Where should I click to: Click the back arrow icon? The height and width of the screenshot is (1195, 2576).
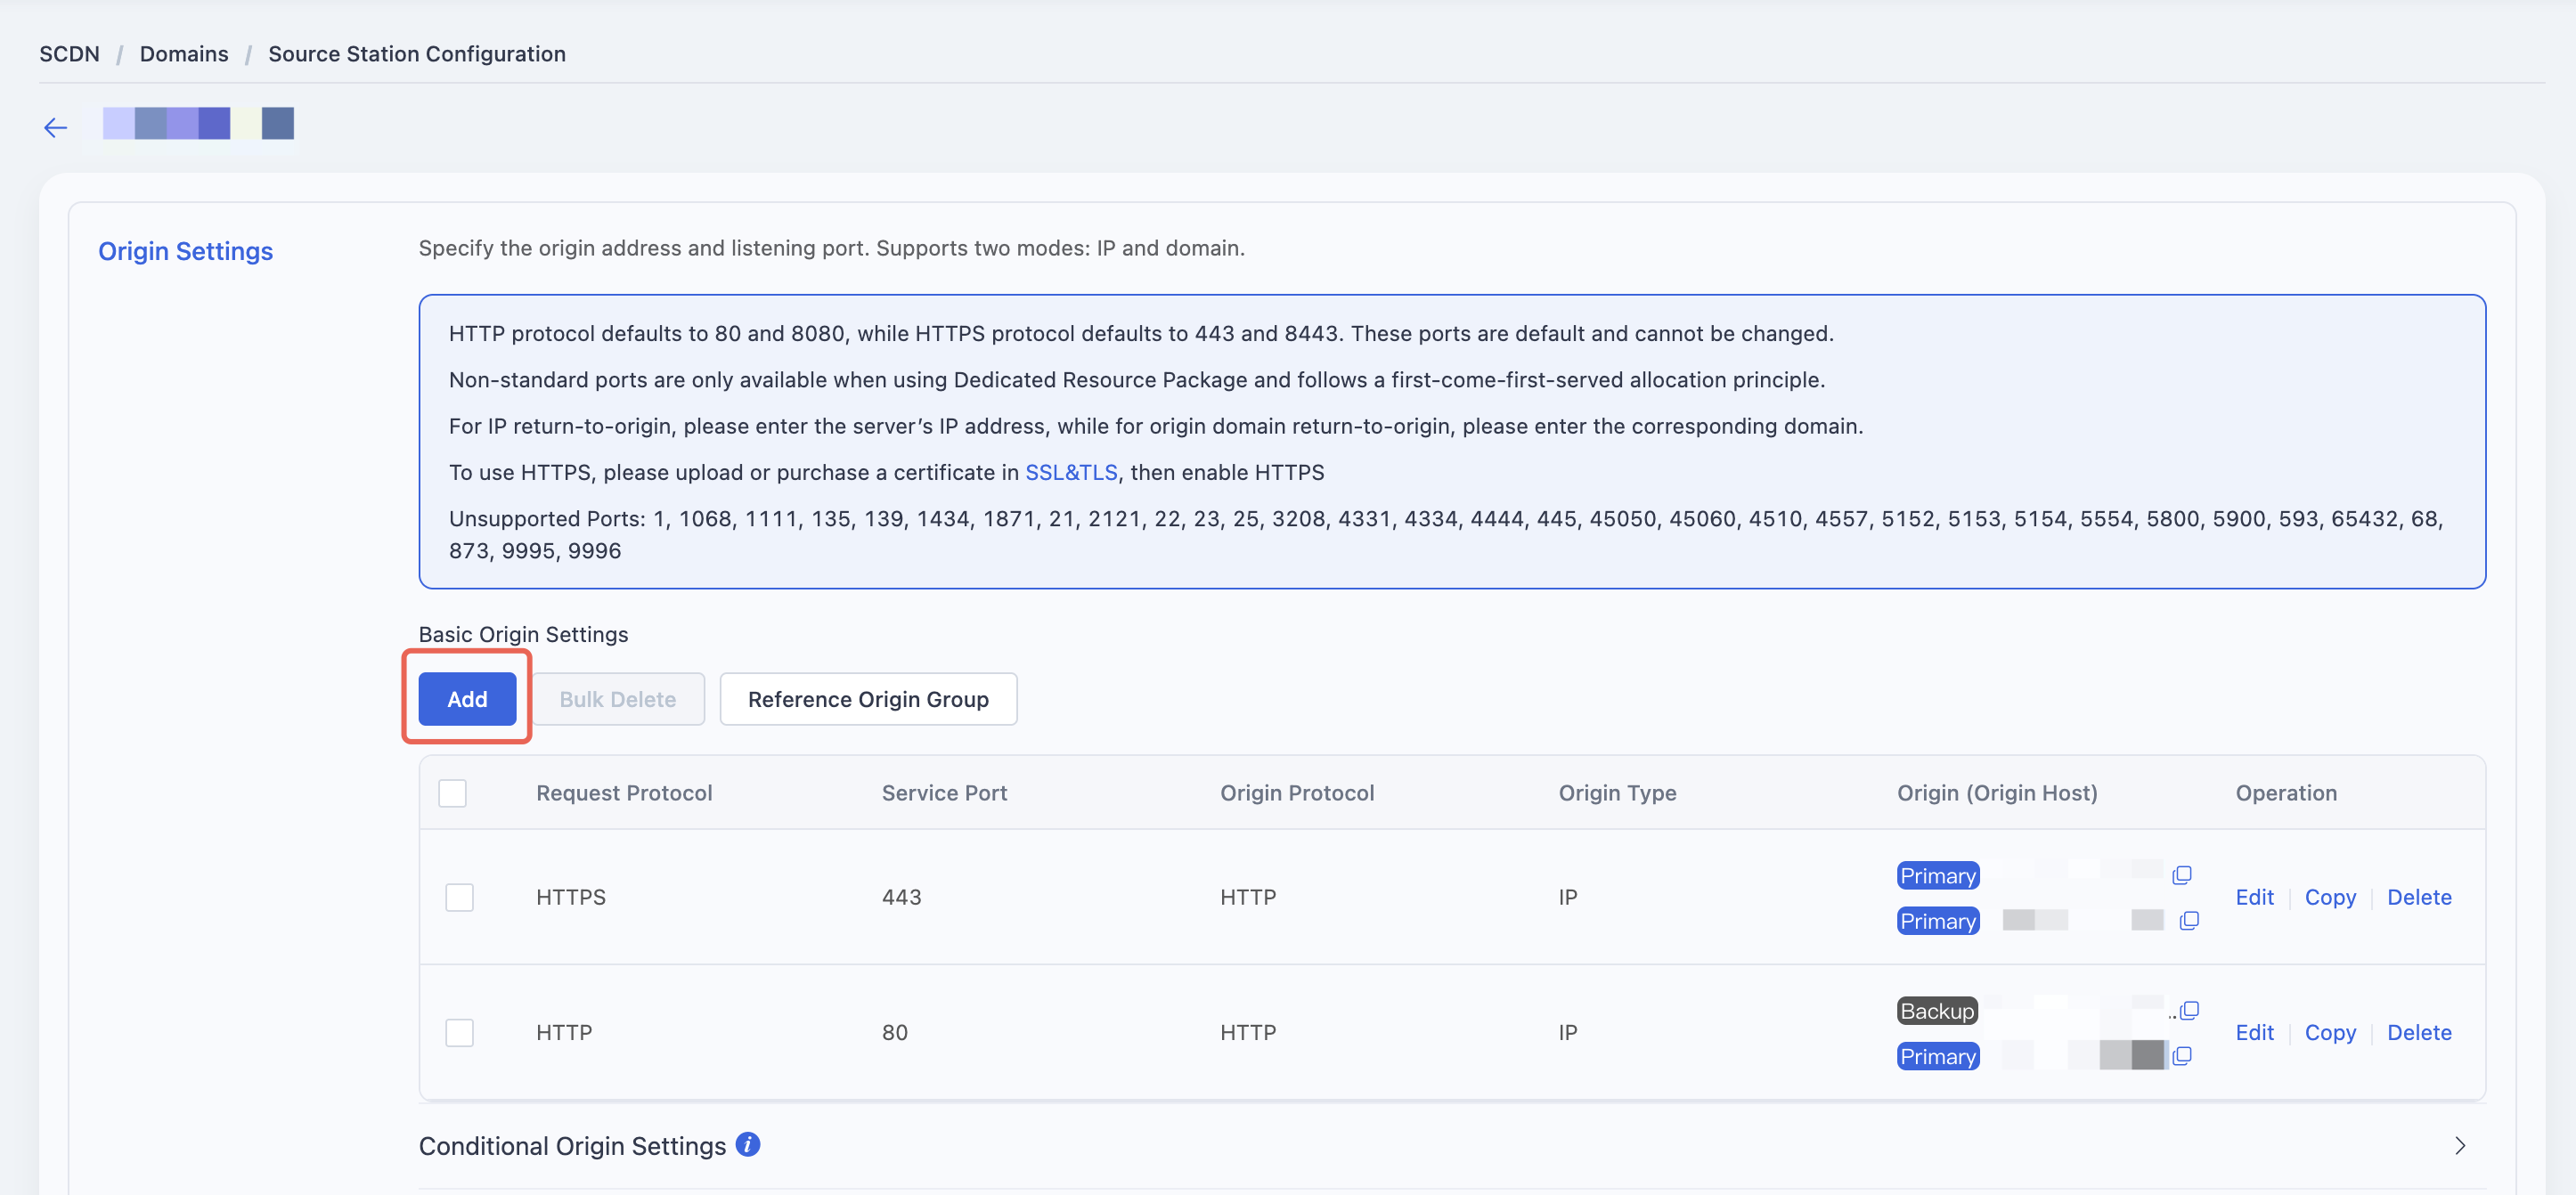pos(55,127)
